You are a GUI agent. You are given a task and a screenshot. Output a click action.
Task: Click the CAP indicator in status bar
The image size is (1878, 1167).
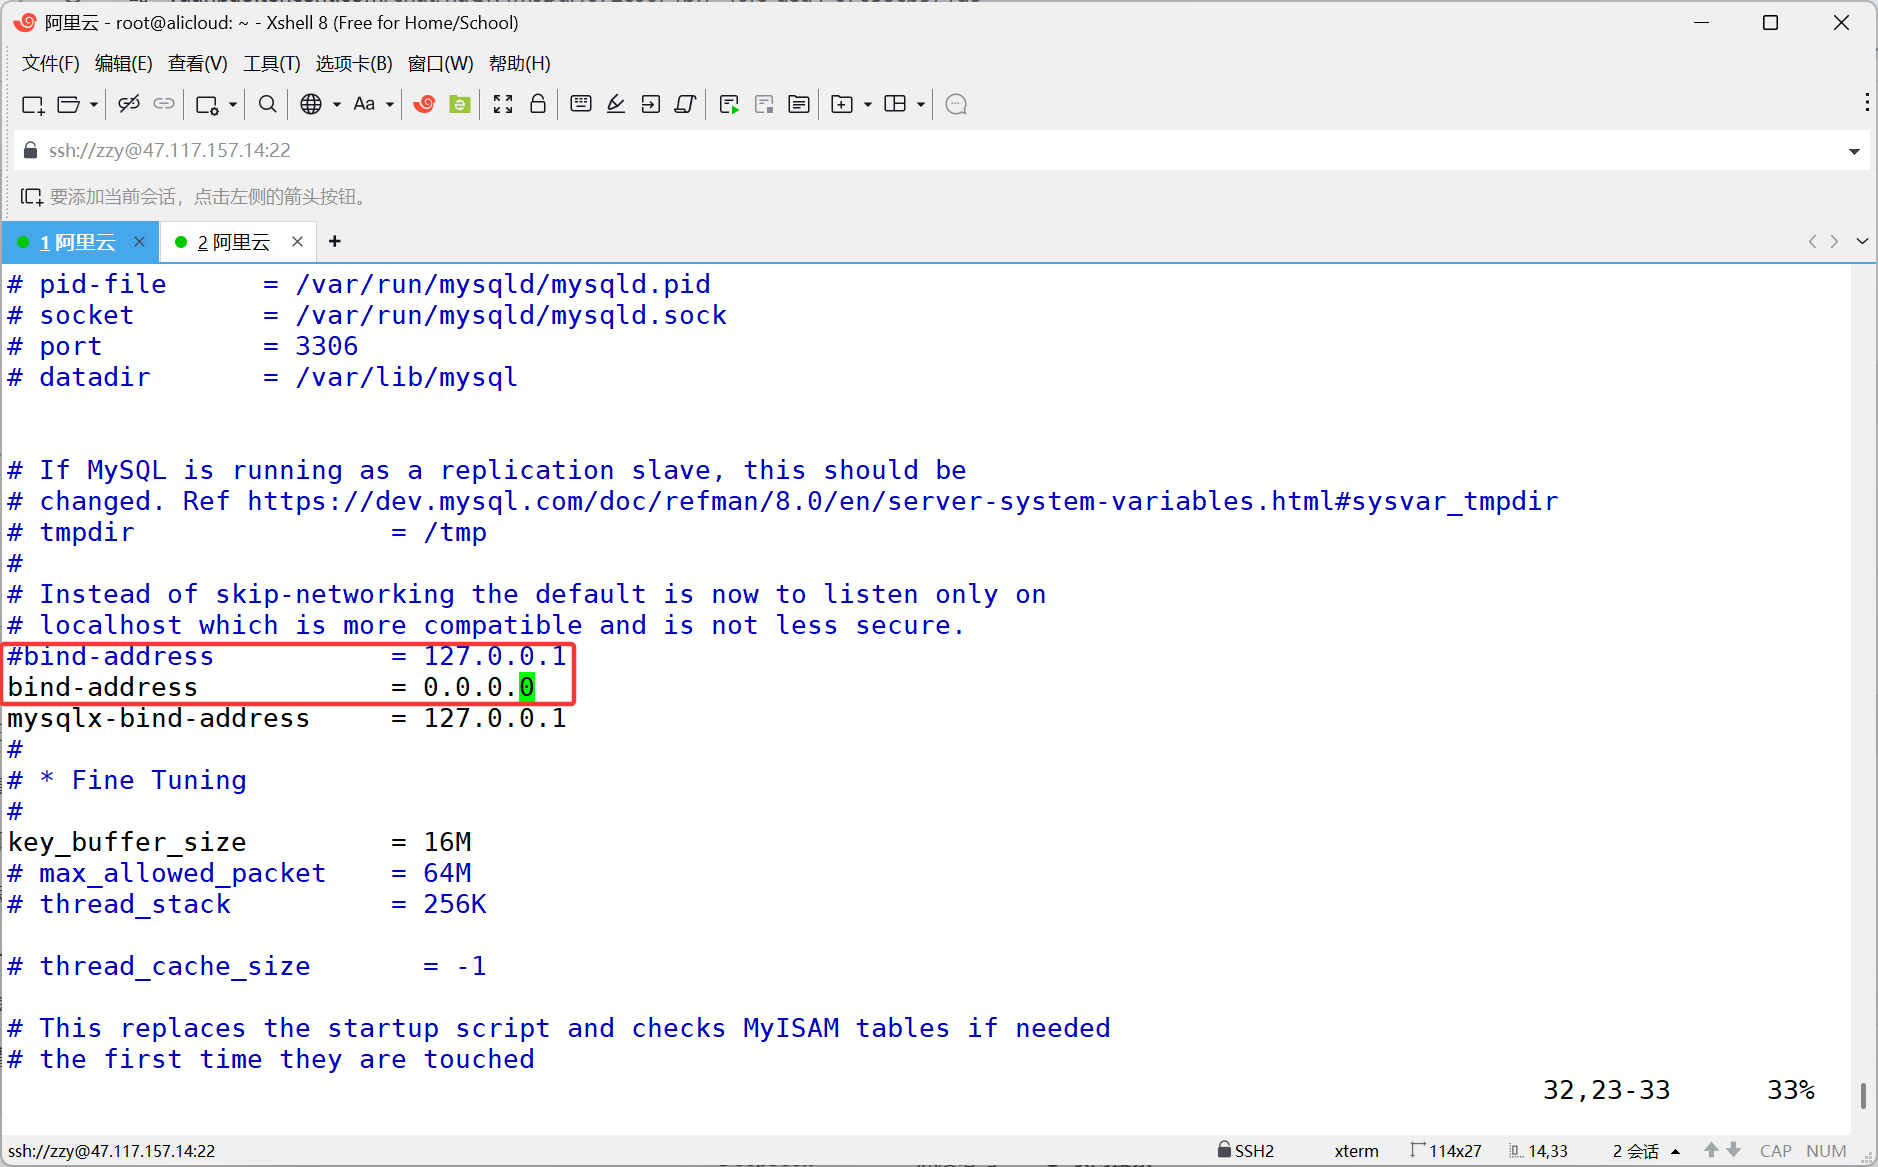1775,1151
